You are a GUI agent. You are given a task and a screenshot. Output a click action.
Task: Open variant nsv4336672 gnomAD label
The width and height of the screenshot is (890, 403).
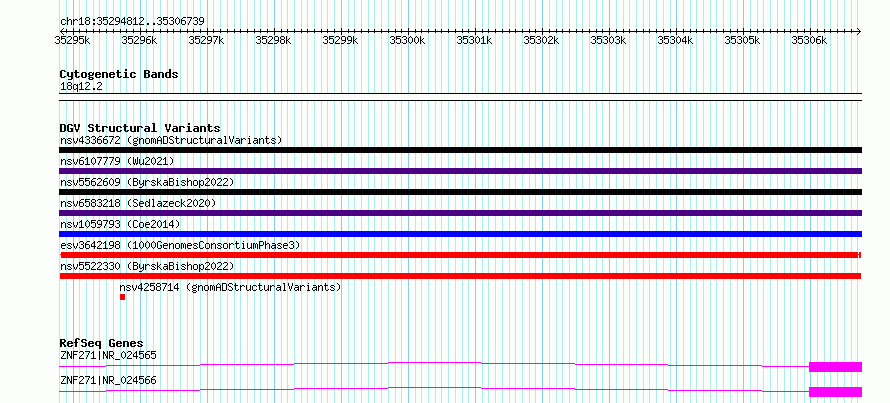(171, 140)
